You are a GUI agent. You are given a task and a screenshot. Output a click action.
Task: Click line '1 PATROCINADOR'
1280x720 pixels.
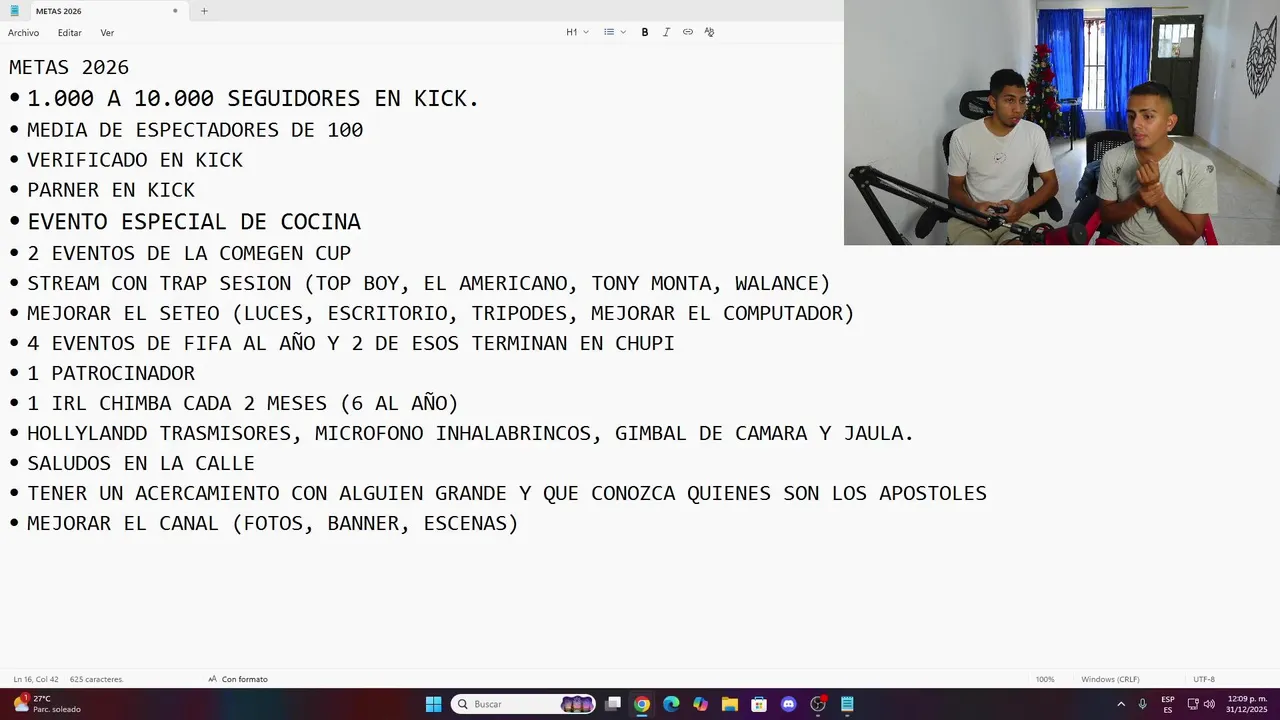click(x=111, y=373)
